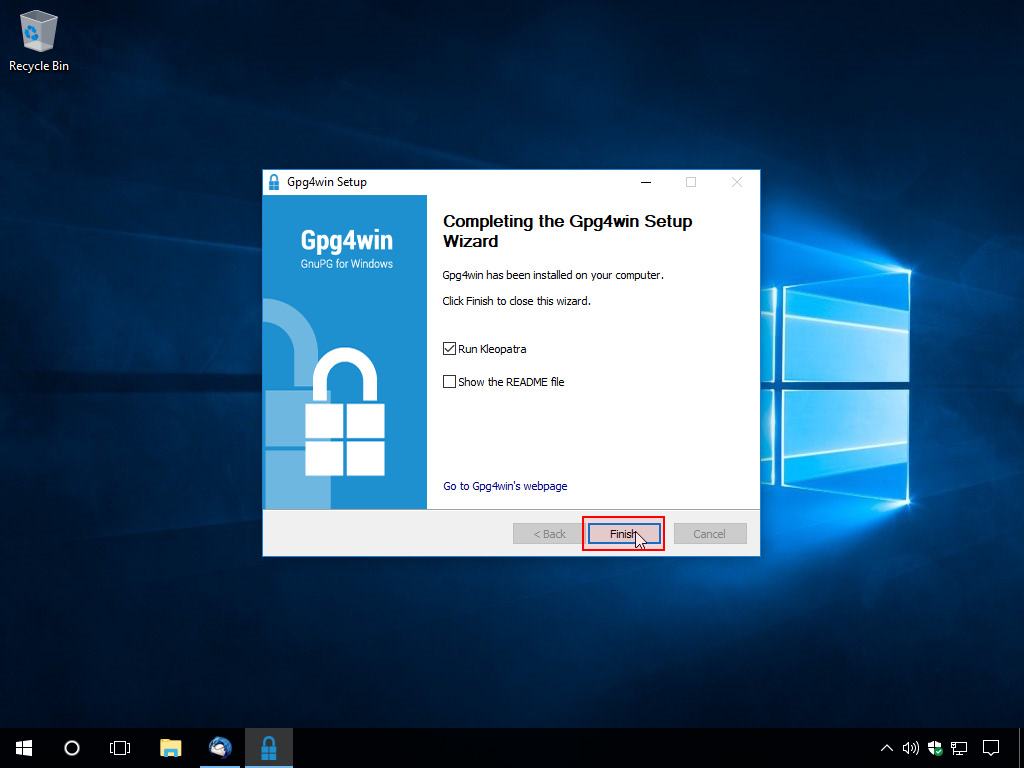Uncheck the Run Kleopatra checkbox

449,349
